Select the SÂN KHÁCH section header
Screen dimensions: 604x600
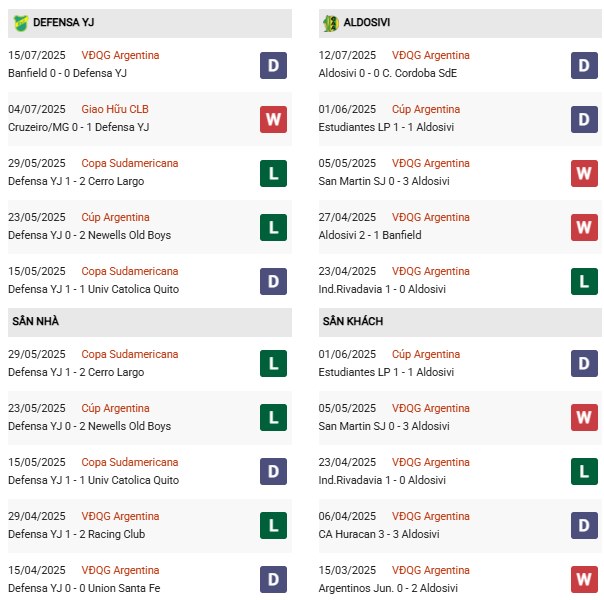[353, 321]
